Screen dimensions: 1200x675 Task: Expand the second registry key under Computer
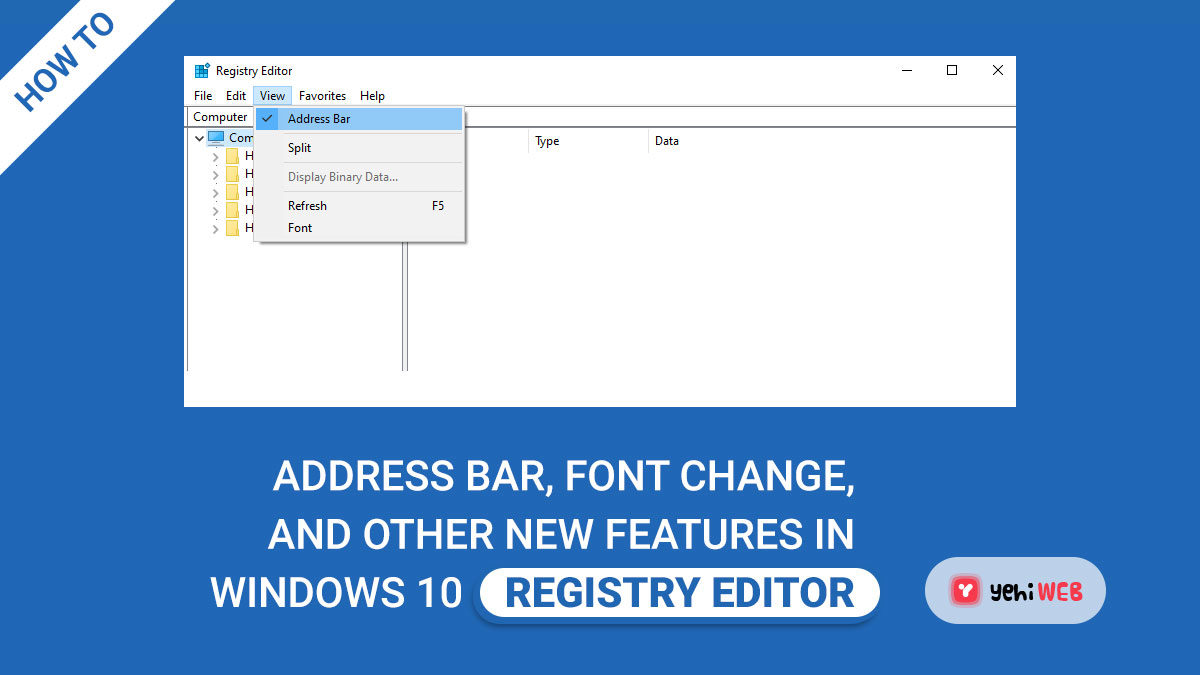[x=215, y=174]
